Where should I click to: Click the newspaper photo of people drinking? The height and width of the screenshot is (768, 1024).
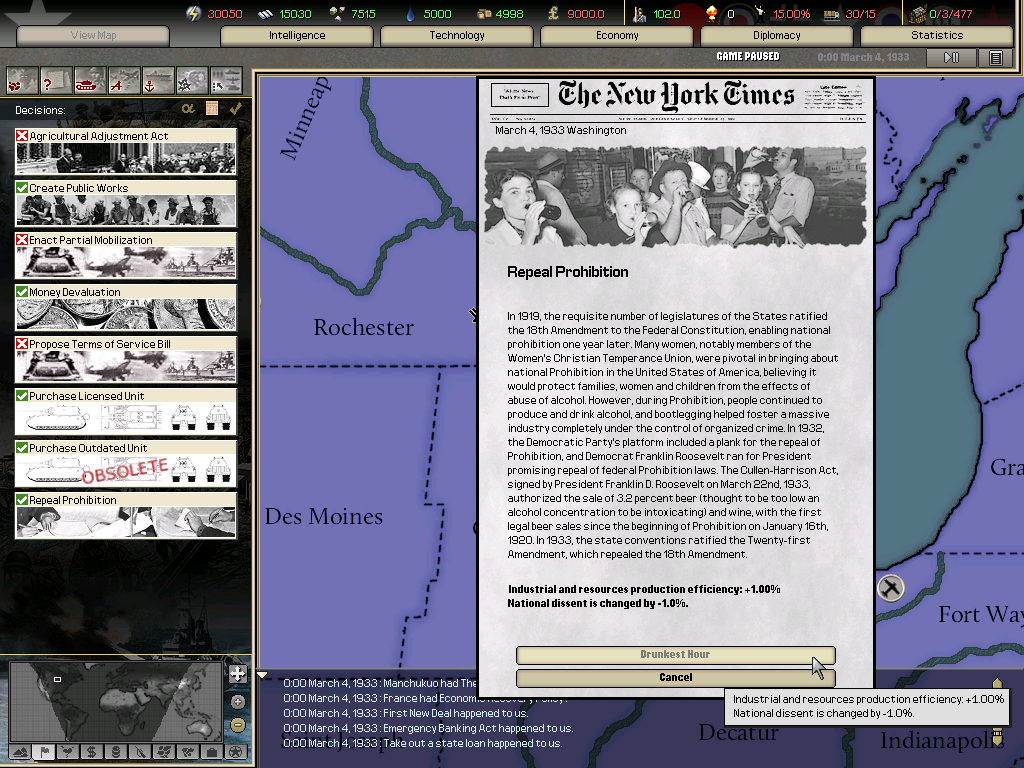coord(675,197)
